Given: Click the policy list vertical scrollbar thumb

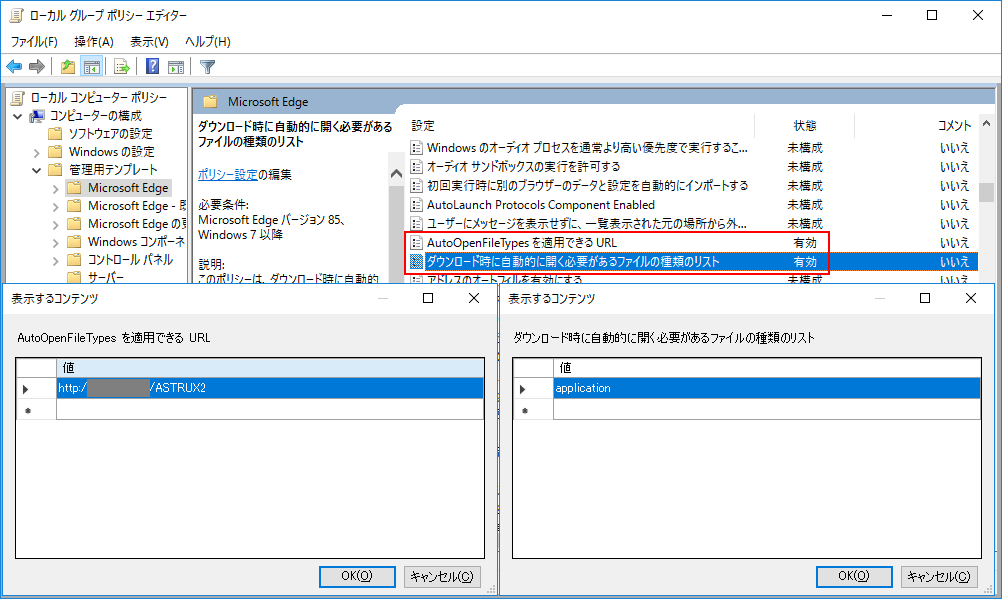Looking at the screenshot, I should (x=986, y=192).
